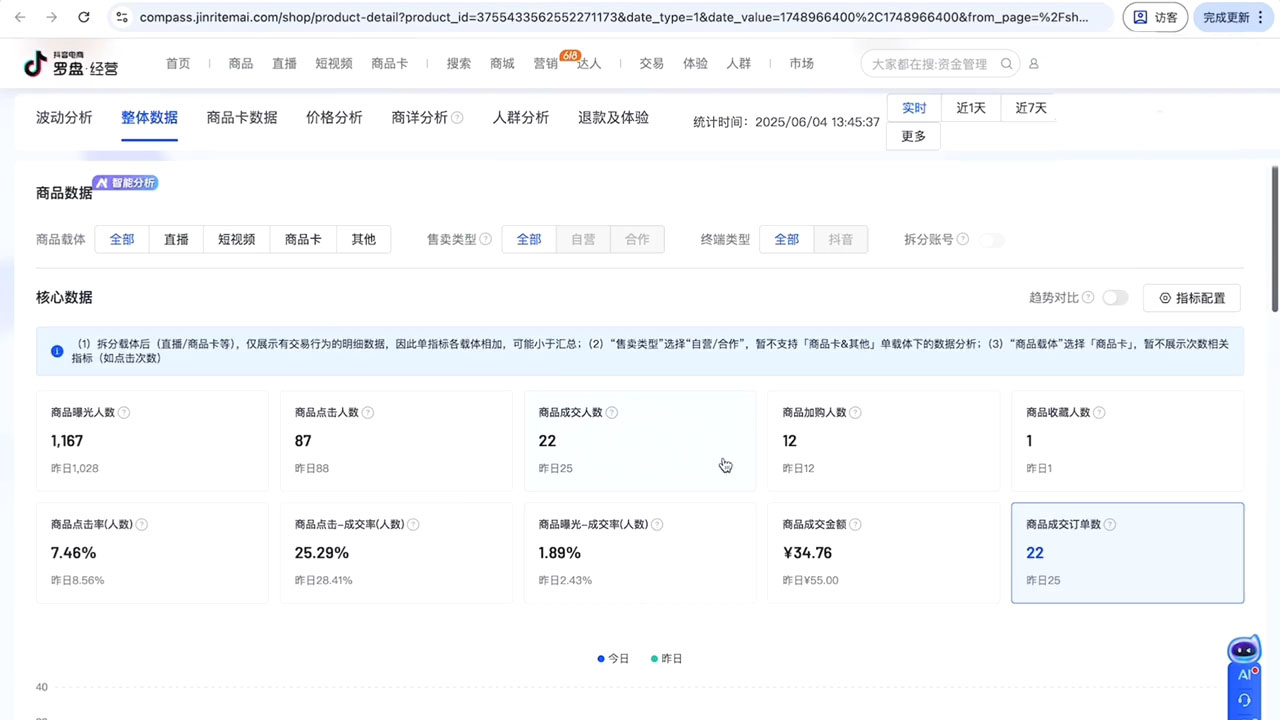Click info icon beside 商品收藏人数
Screen dimensions: 1280x720
coord(1100,413)
